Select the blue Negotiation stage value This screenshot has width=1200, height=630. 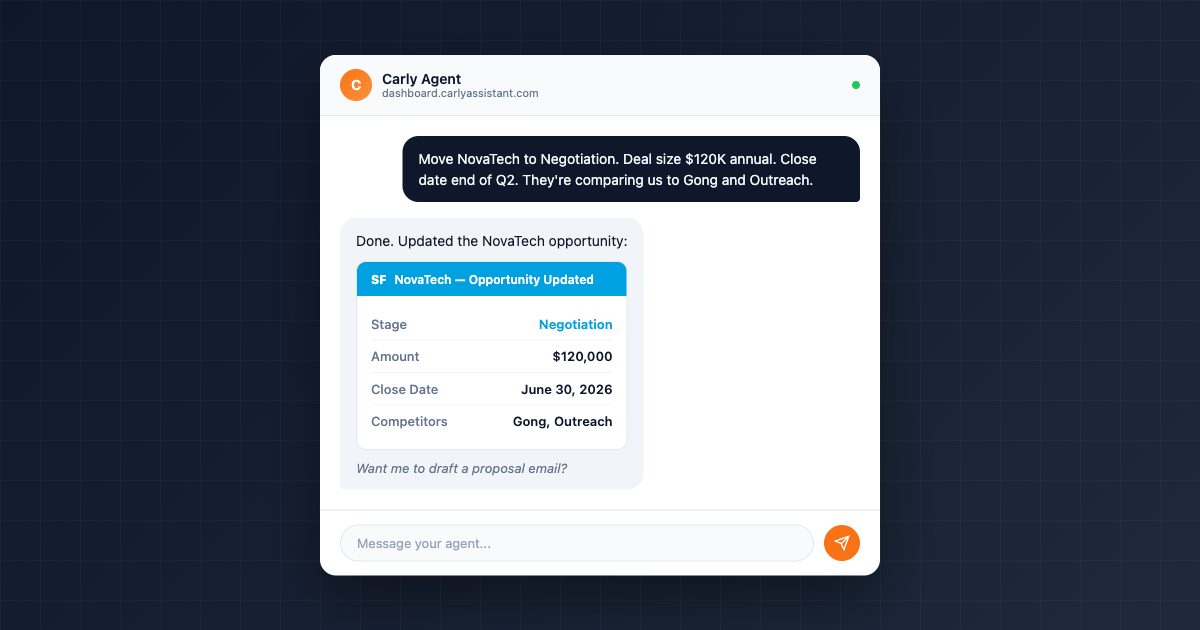tap(575, 324)
